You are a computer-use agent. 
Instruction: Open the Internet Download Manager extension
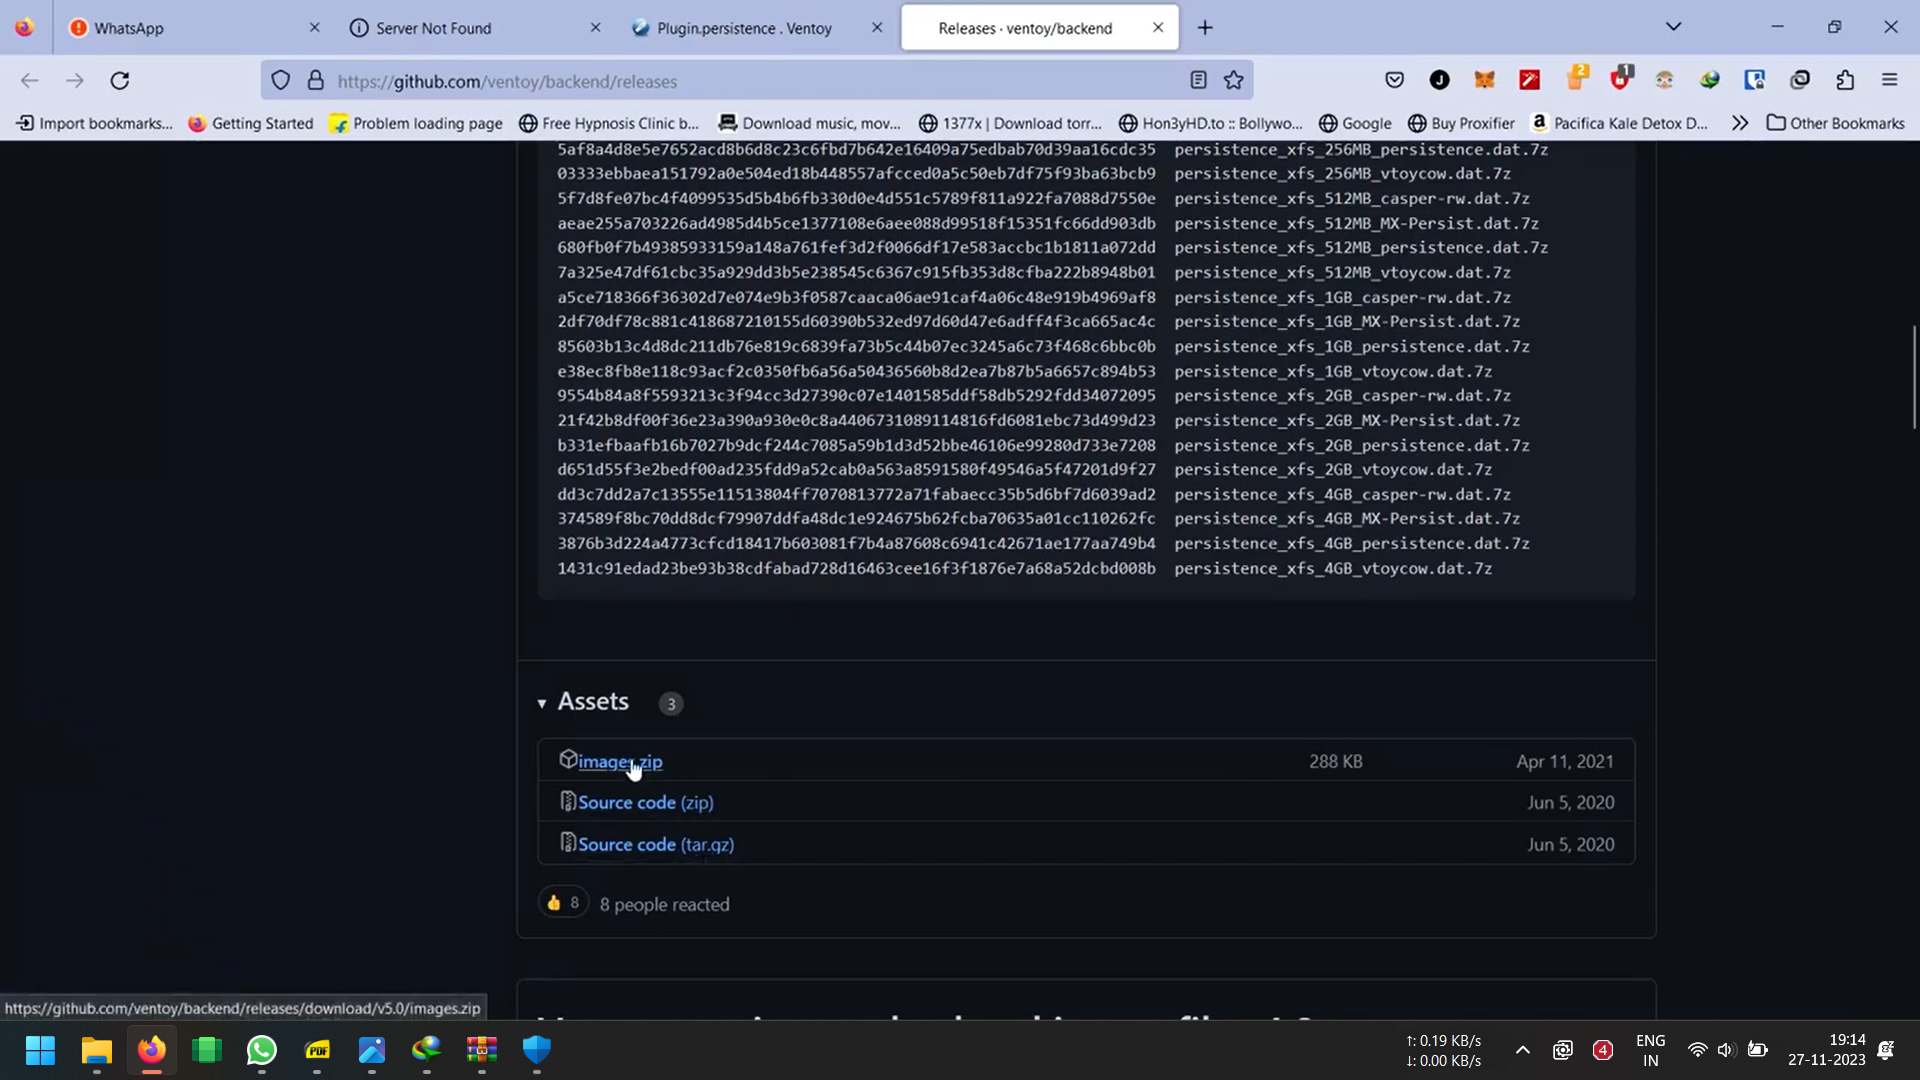(x=1710, y=80)
